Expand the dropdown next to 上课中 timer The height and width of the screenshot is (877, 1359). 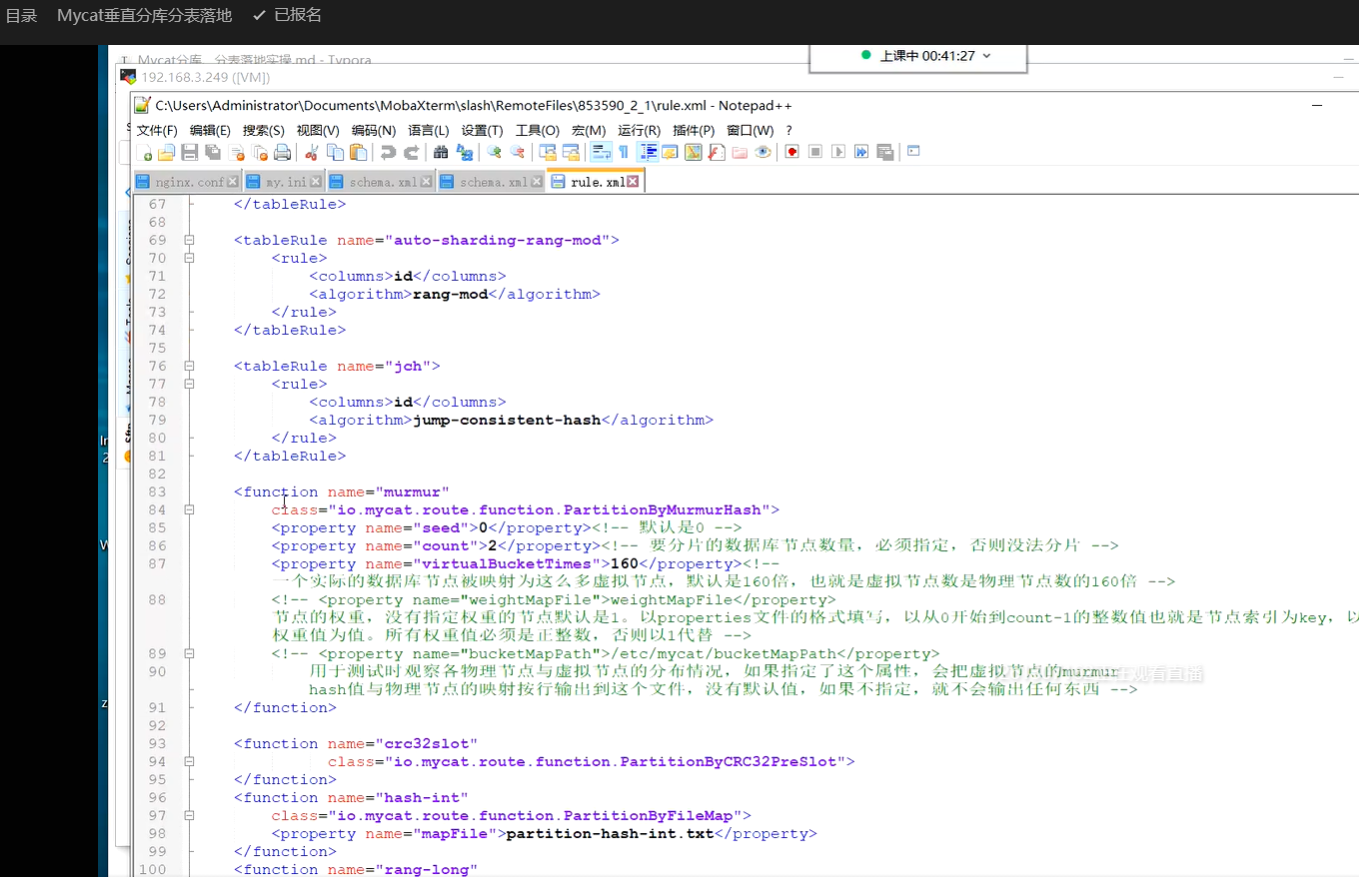point(985,57)
